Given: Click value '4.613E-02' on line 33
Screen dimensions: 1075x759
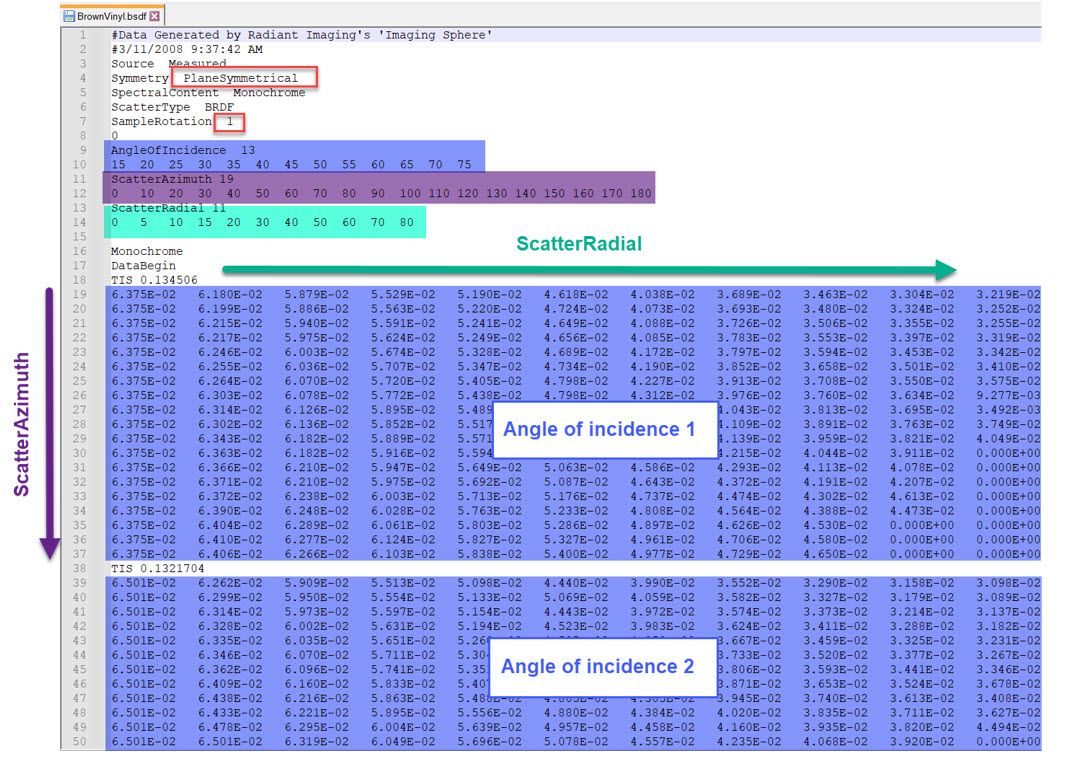Looking at the screenshot, I should [922, 496].
